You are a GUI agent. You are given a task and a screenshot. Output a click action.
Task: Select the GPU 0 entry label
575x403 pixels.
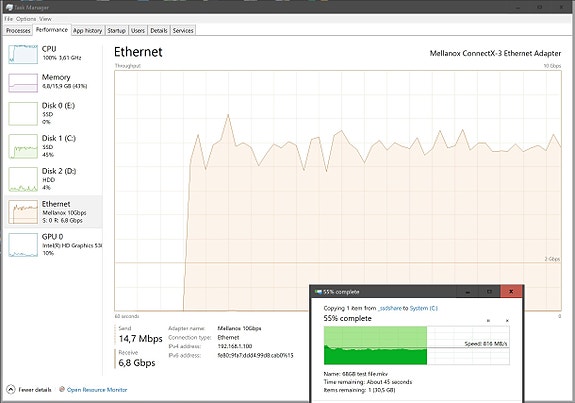point(52,237)
